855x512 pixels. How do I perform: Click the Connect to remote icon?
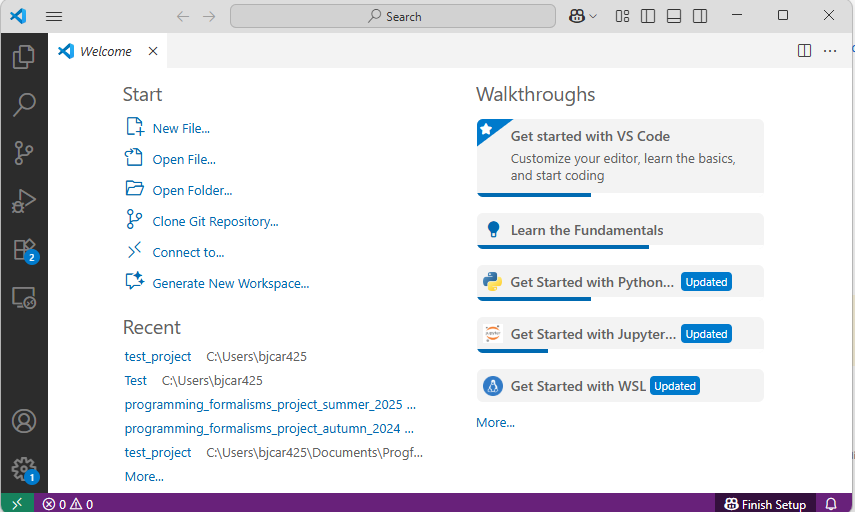pos(134,250)
